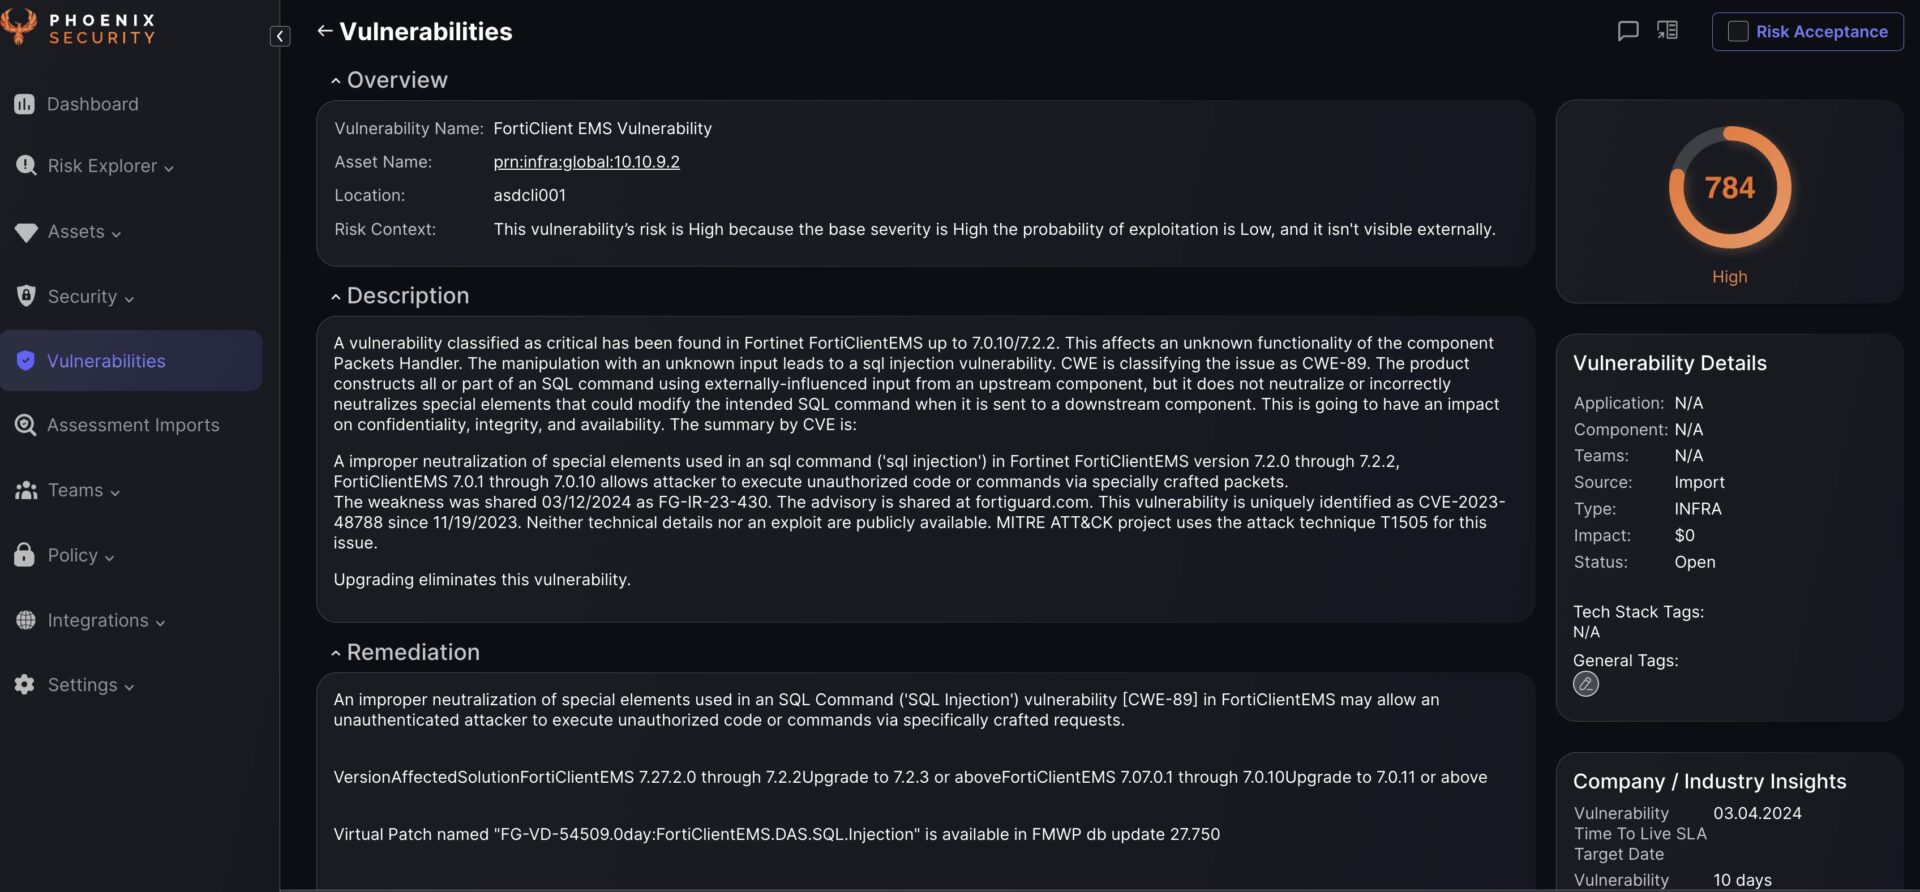Open Settings from the sidebar menu
The height and width of the screenshot is (892, 1920).
pos(88,685)
